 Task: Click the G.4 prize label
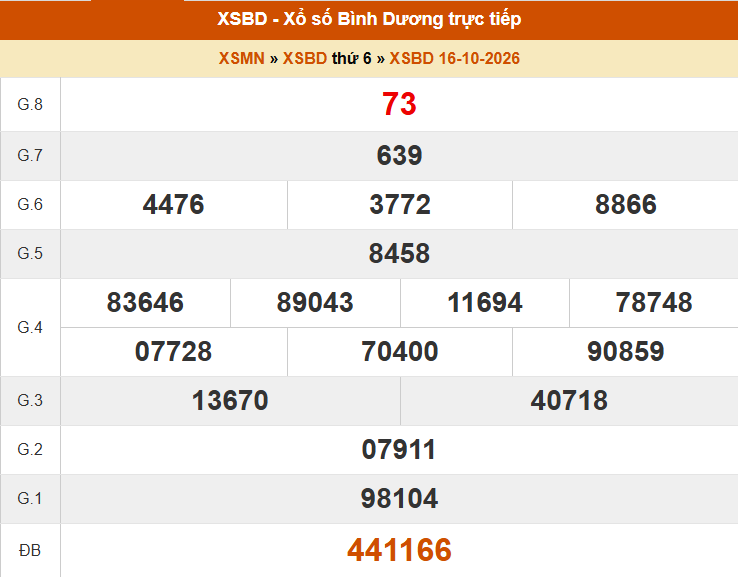pyautogui.click(x=30, y=327)
